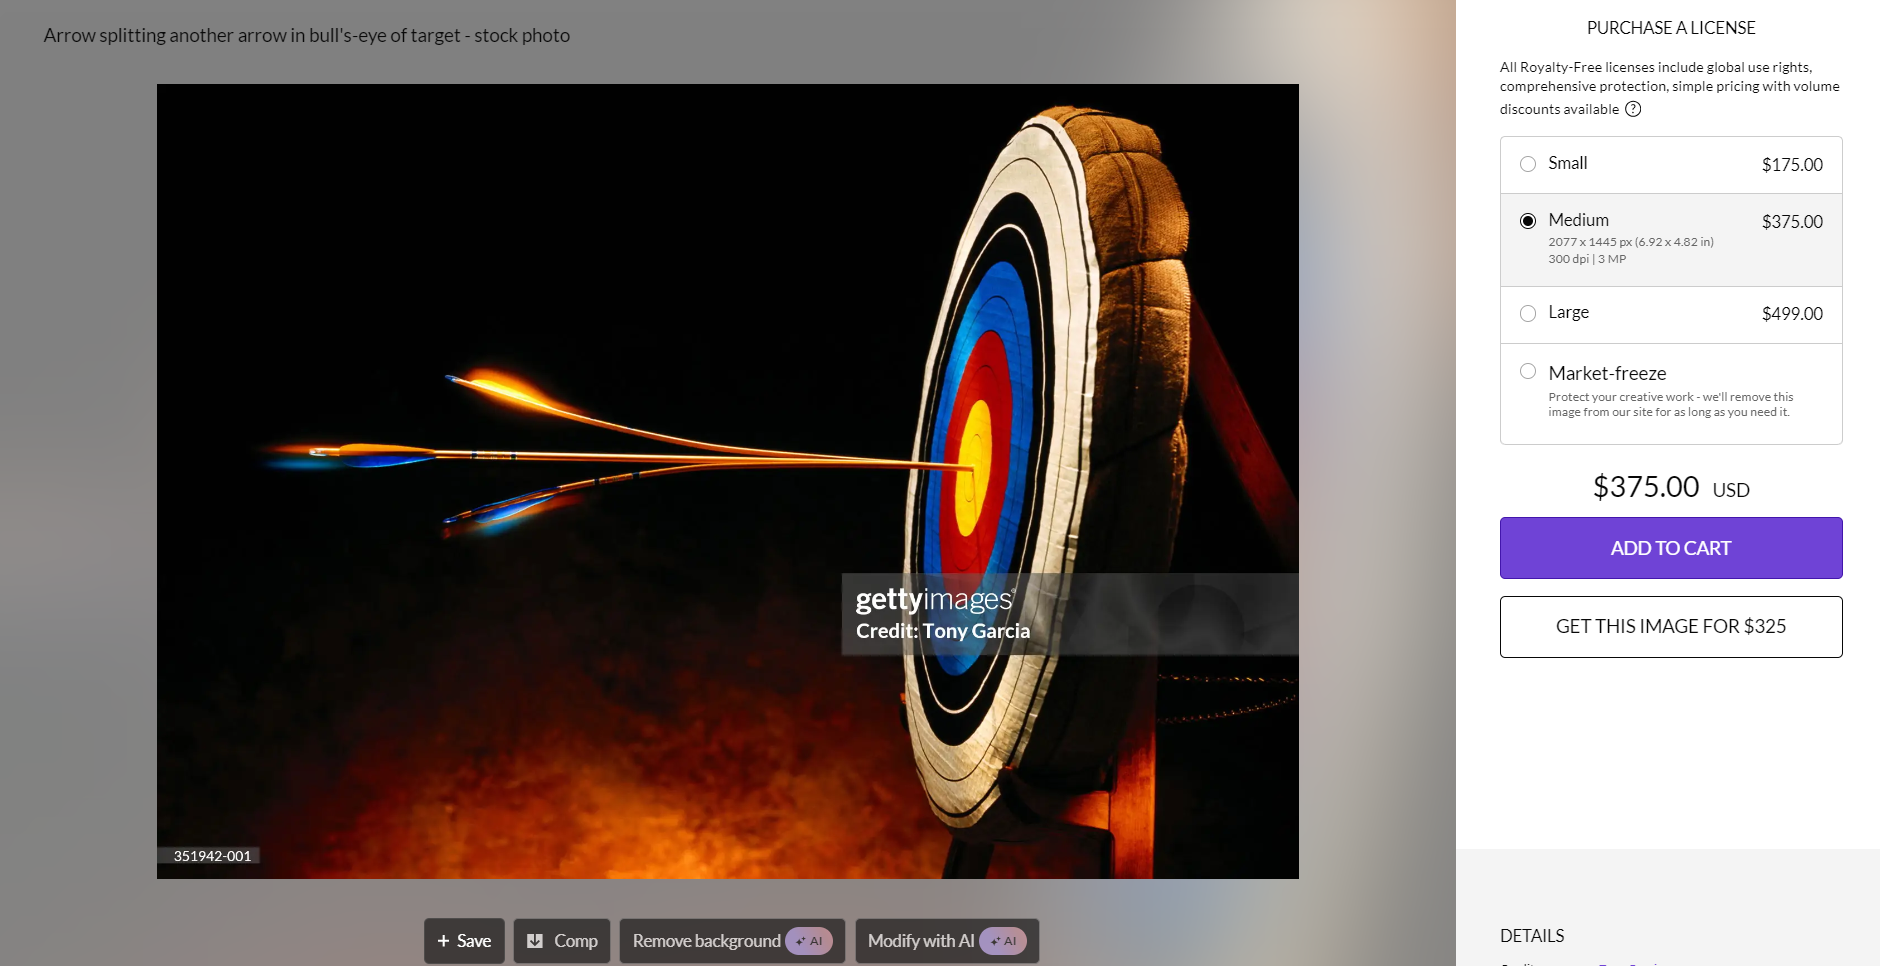The width and height of the screenshot is (1880, 966).
Task: Select the Small license radio button
Action: tap(1528, 164)
